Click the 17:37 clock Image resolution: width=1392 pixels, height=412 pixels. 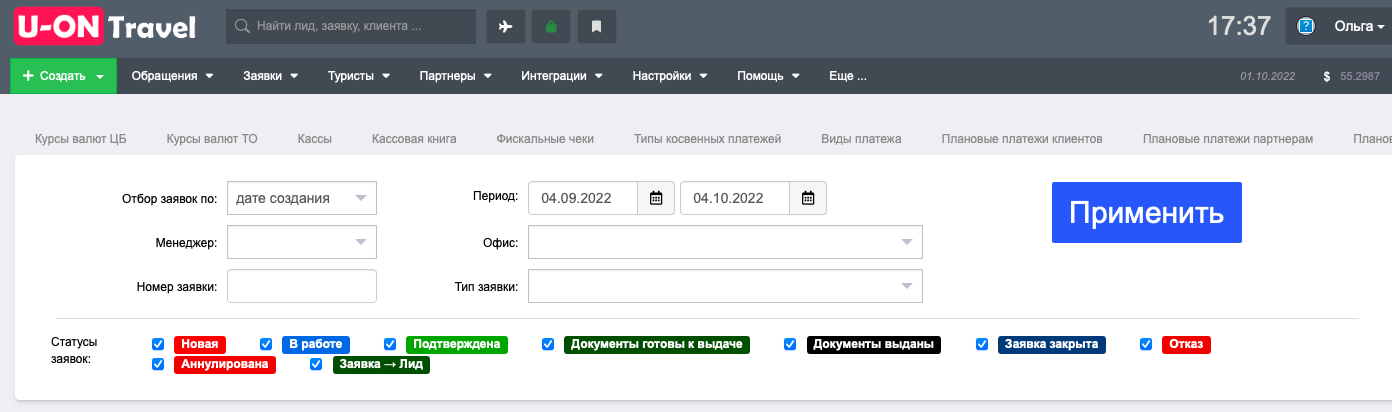coord(1239,27)
